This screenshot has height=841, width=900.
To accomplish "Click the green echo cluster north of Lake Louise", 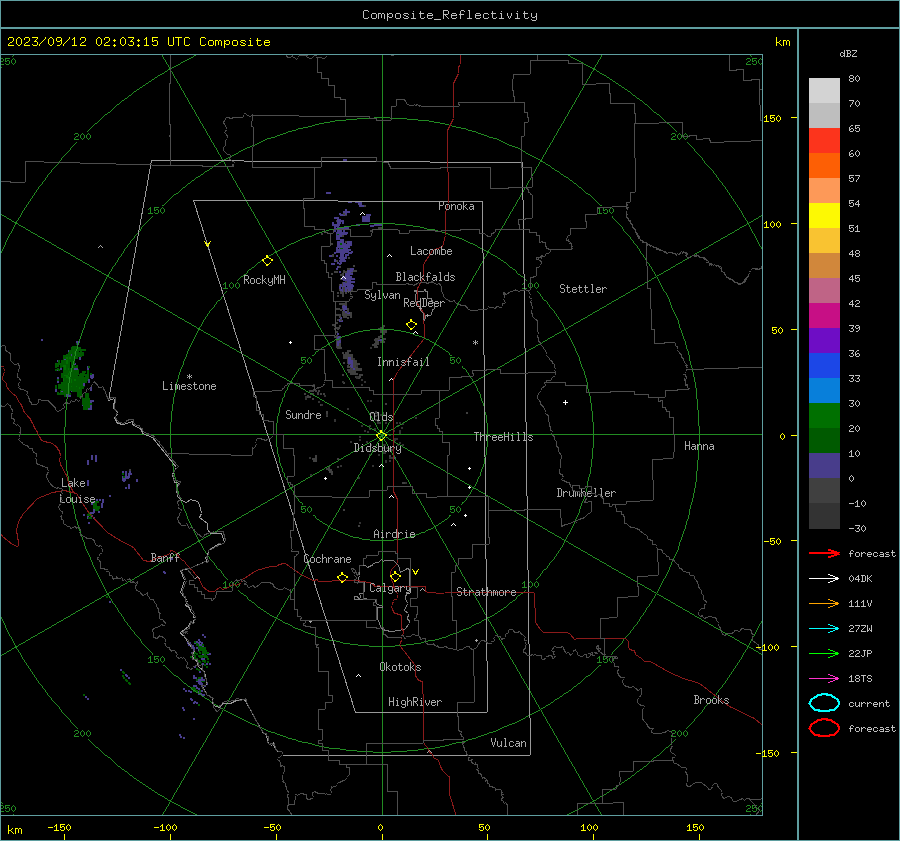I will [x=73, y=376].
